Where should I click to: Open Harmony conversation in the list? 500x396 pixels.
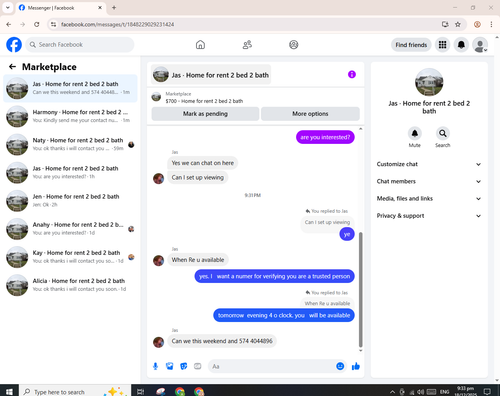pyautogui.click(x=70, y=116)
